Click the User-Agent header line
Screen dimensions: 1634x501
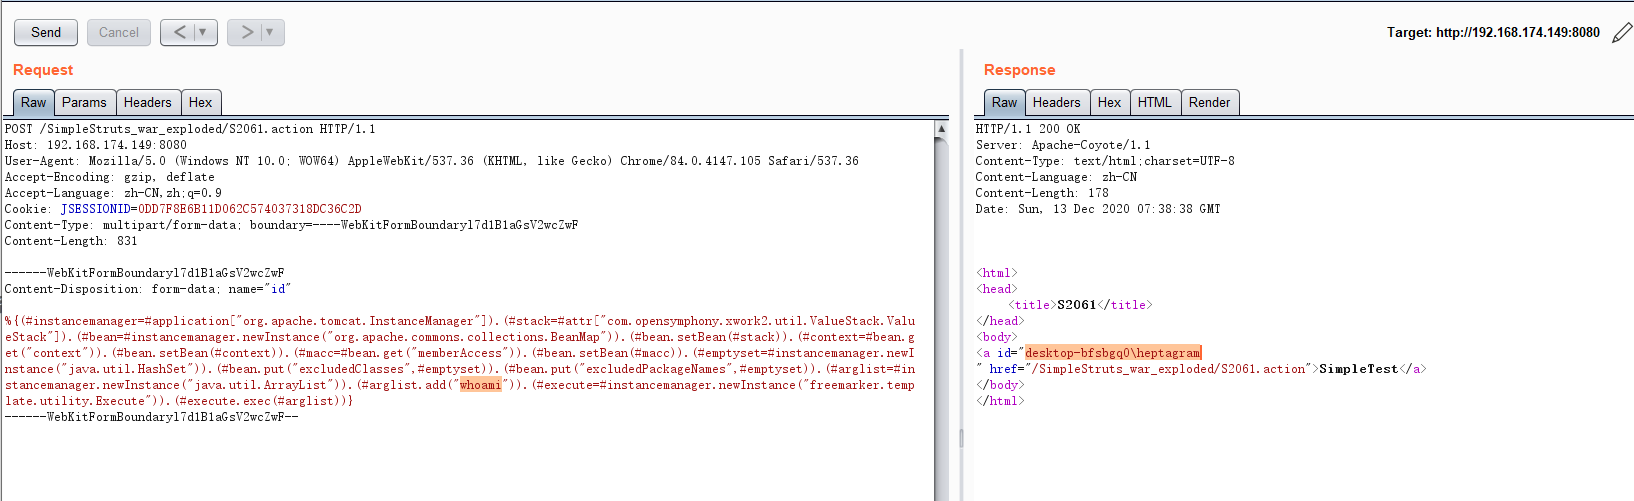pyautogui.click(x=431, y=161)
